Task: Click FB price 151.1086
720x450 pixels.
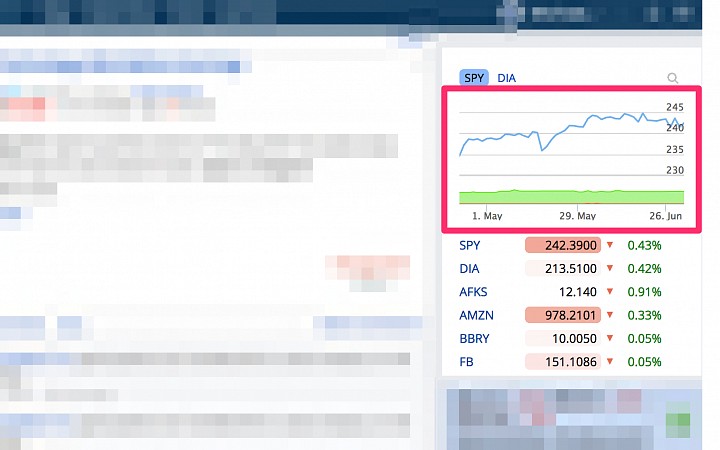Action: point(563,362)
